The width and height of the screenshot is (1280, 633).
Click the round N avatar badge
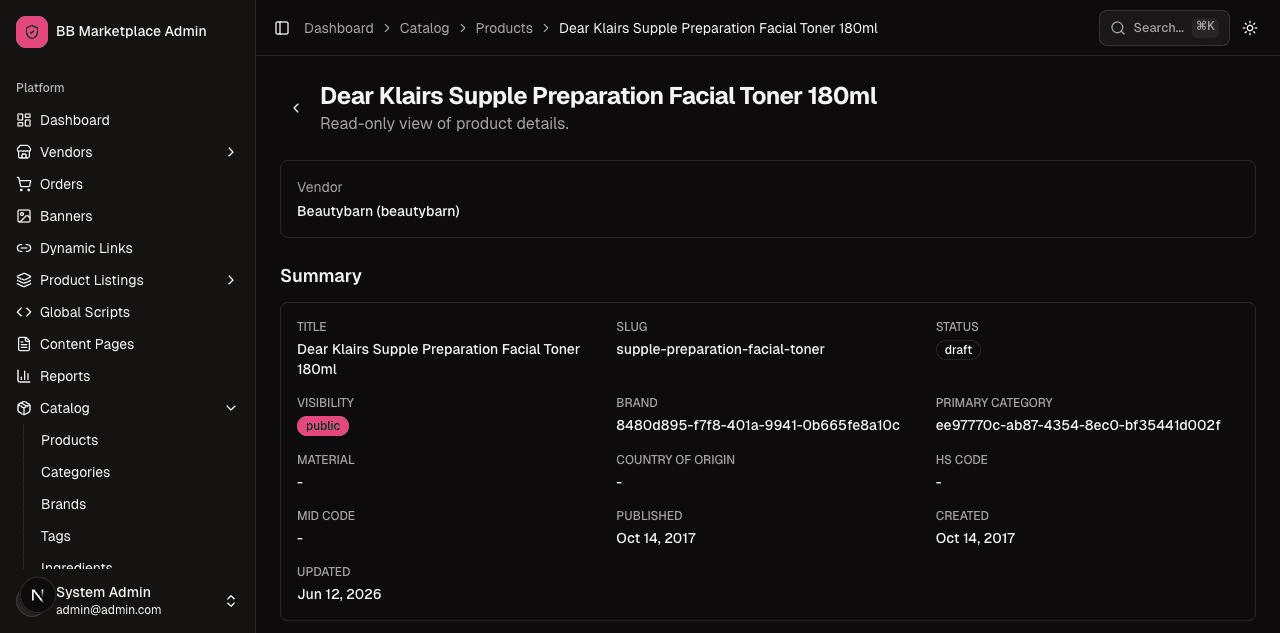pos(38,595)
